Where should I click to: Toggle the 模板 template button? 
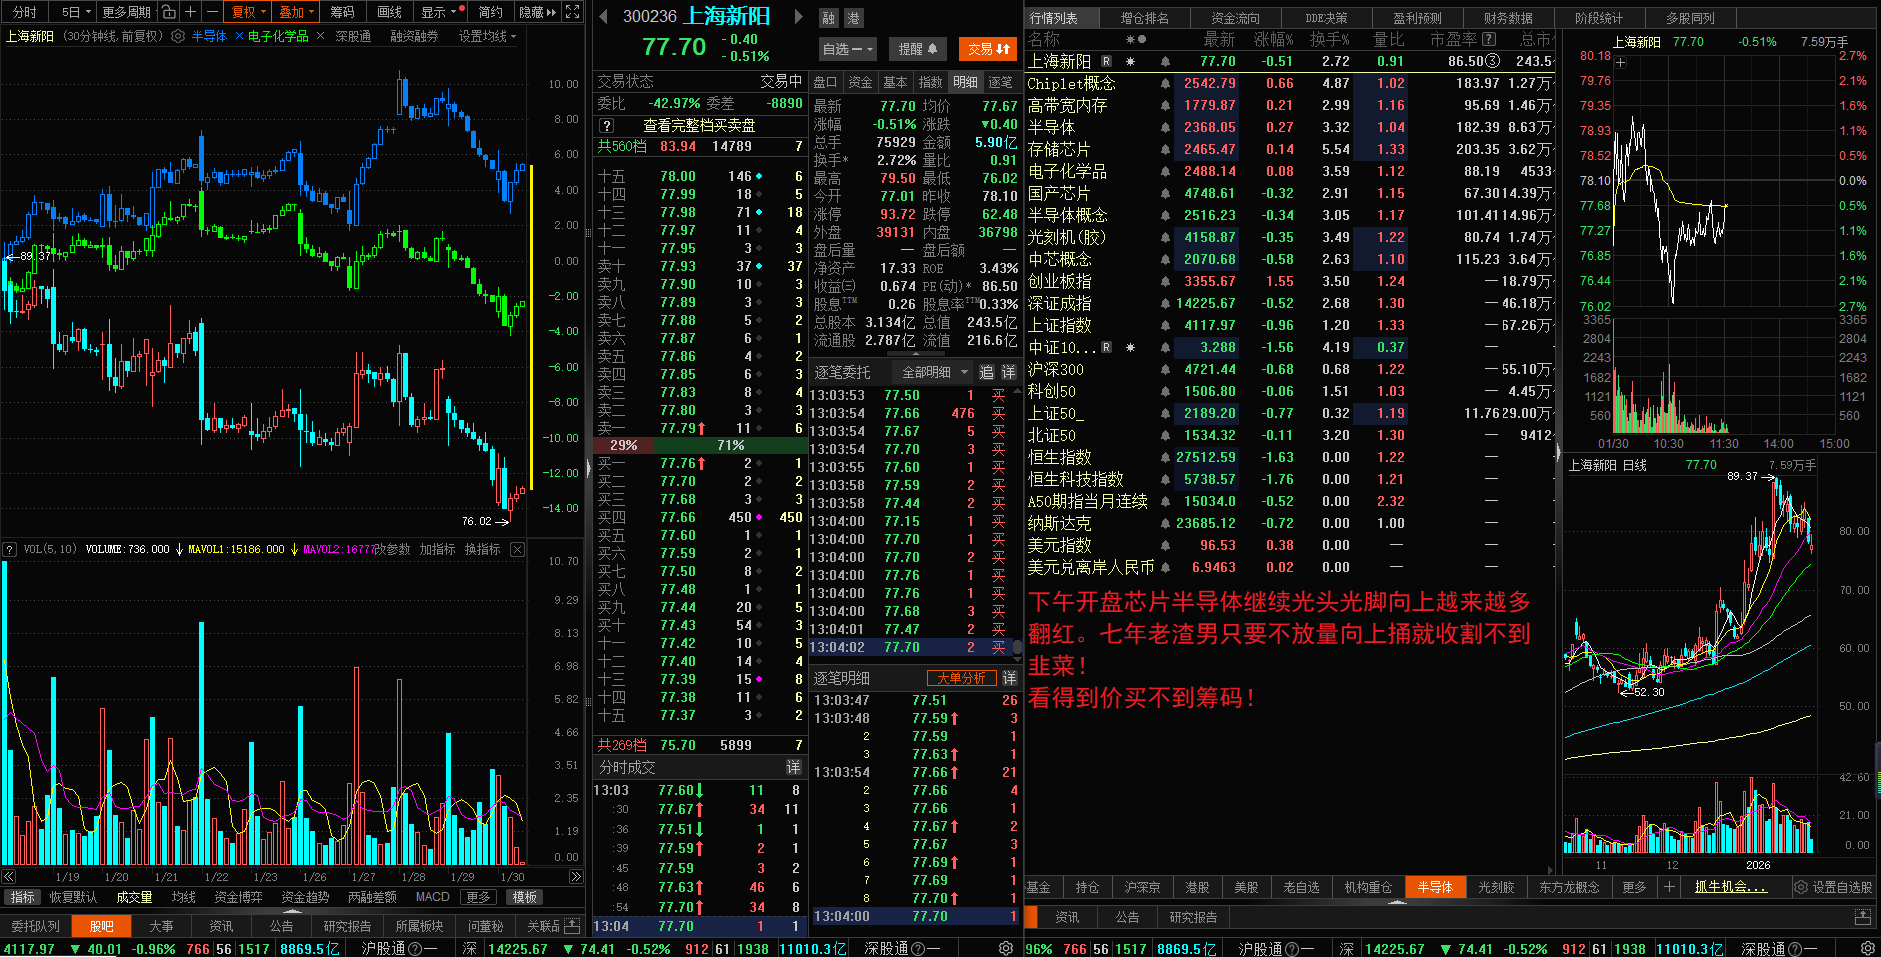(x=525, y=897)
